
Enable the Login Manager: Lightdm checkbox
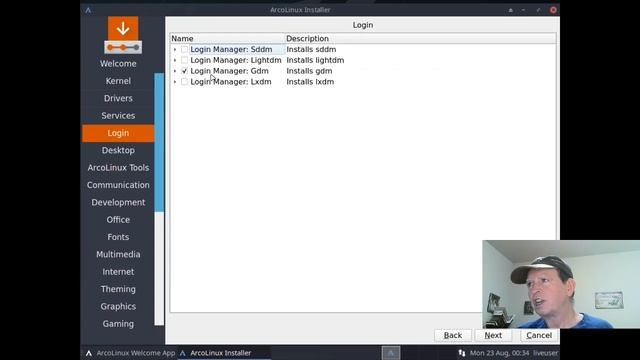tap(184, 60)
